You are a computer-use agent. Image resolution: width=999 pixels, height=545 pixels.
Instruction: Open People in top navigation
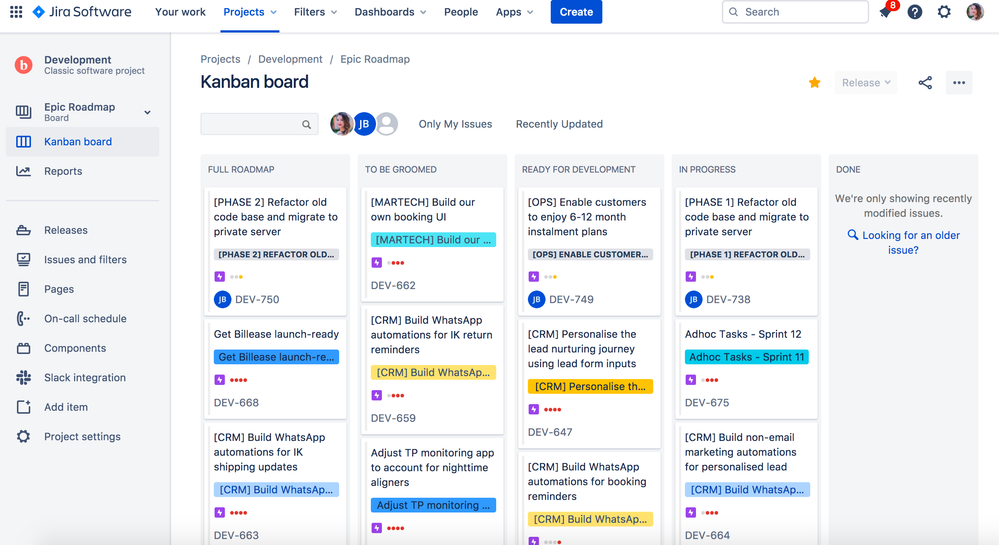(461, 12)
